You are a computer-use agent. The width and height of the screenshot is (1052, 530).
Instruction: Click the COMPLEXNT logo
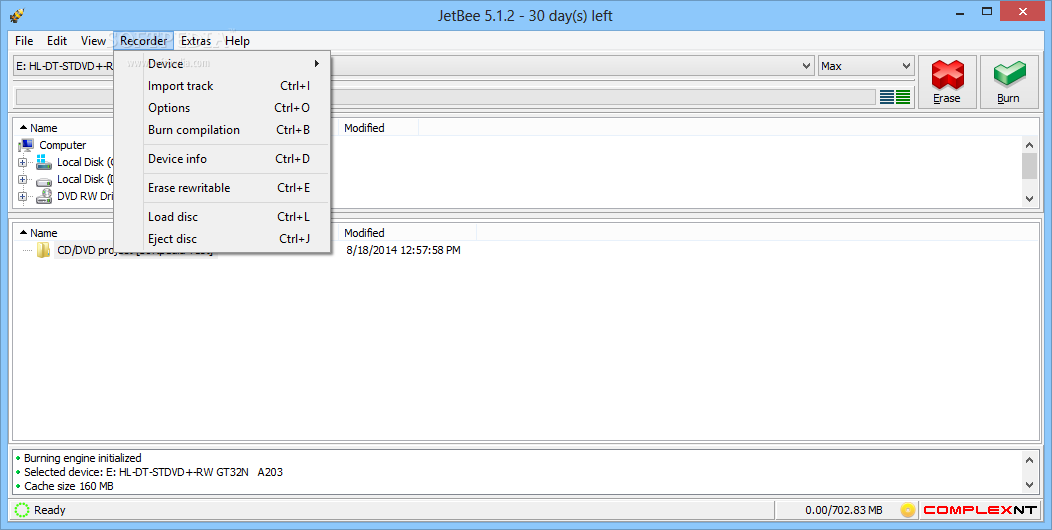[980, 511]
